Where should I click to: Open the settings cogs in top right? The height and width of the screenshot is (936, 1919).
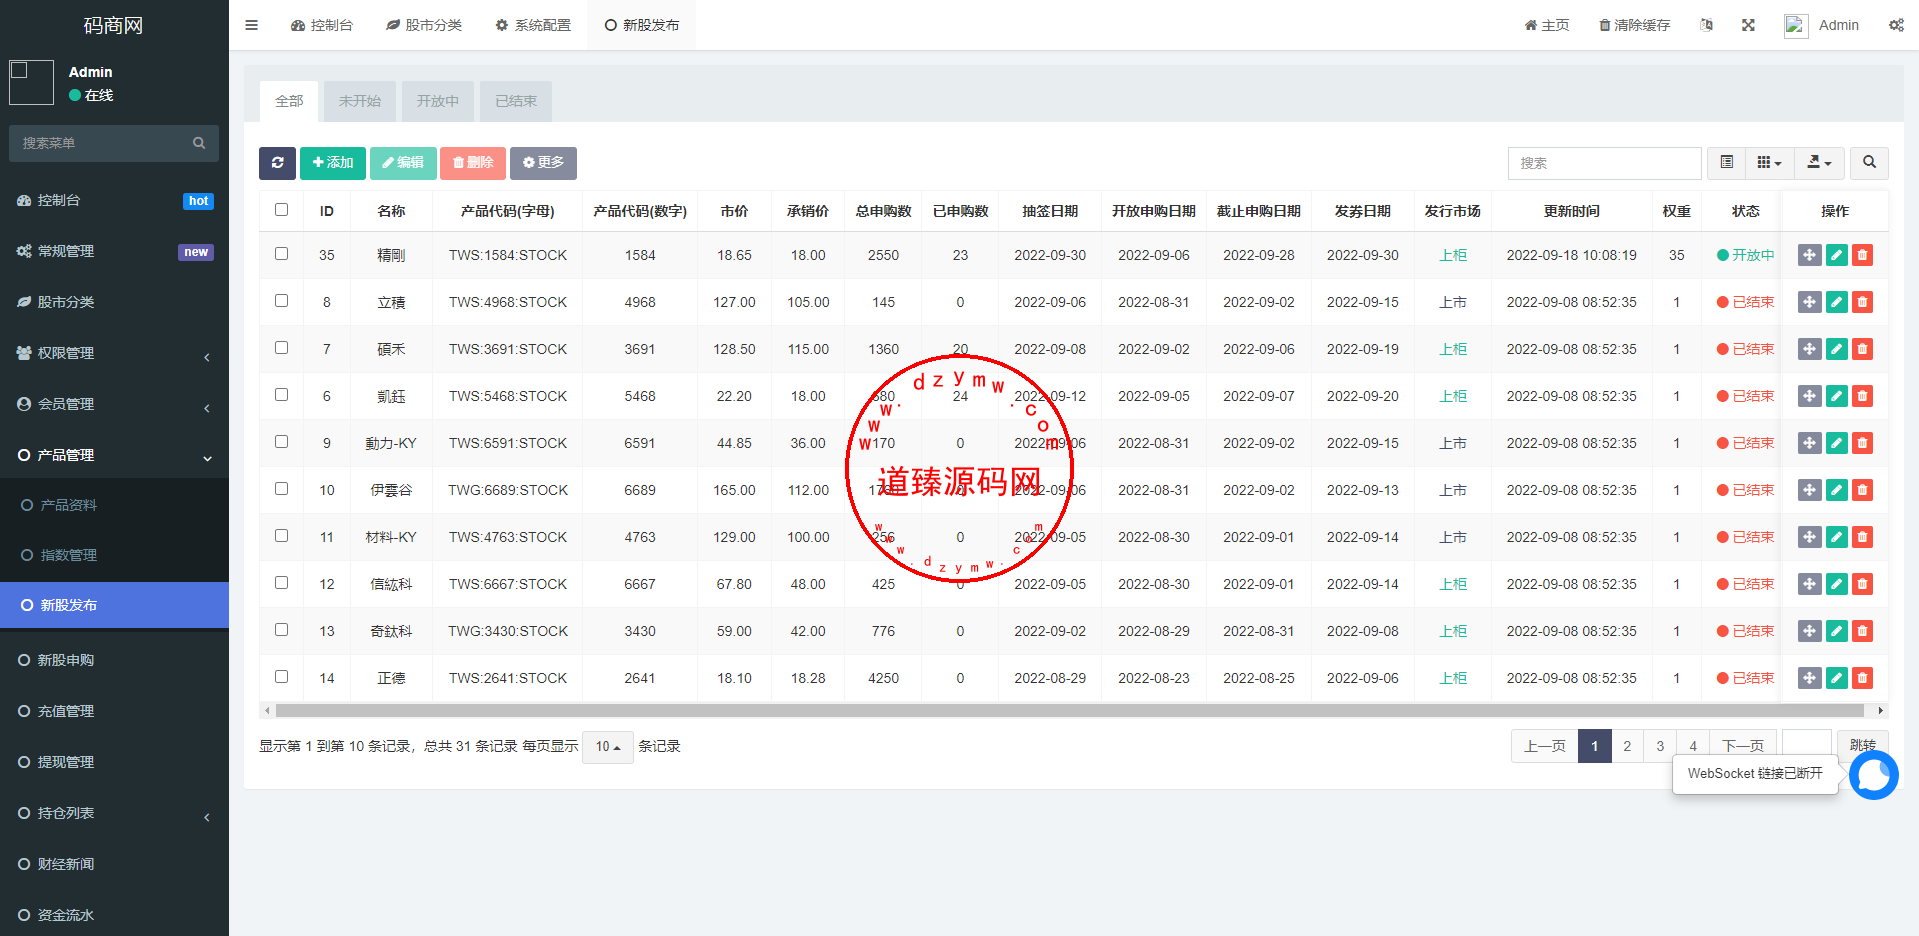(1896, 25)
